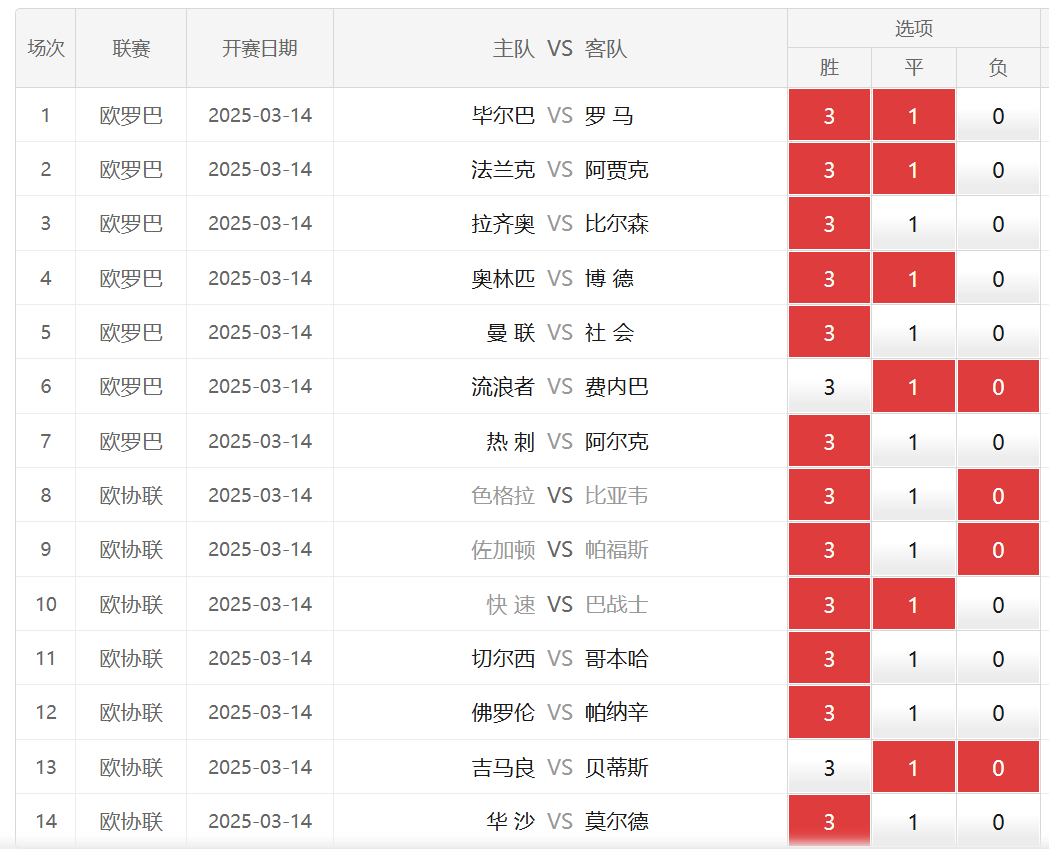
Task: Click greyed home team name 色格拉
Action: (503, 496)
